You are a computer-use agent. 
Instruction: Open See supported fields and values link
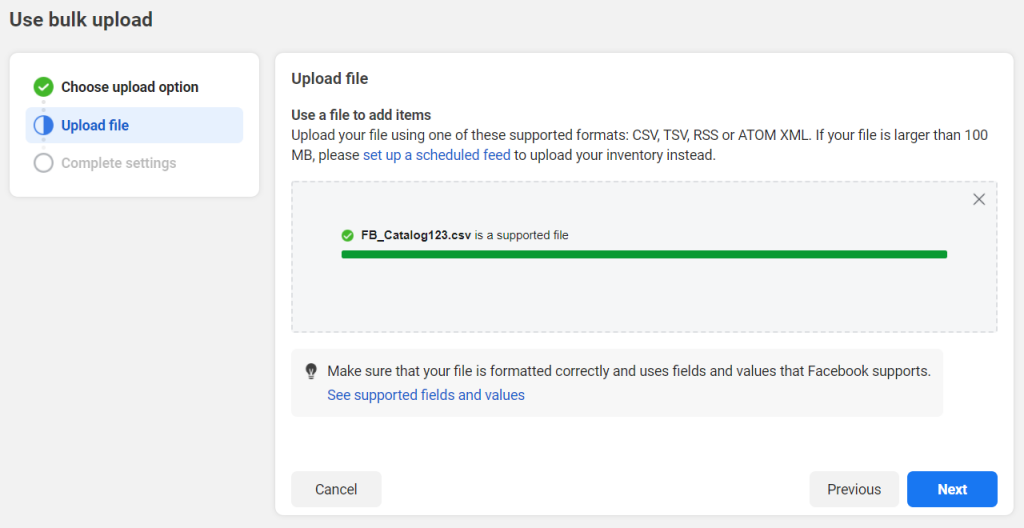pos(426,395)
